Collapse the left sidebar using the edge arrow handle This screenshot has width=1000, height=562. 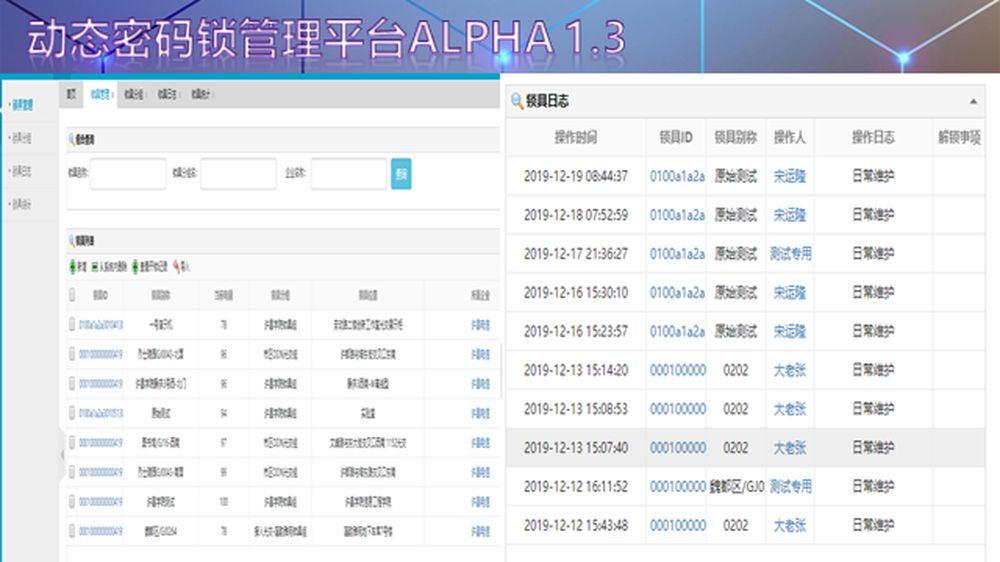click(x=62, y=453)
